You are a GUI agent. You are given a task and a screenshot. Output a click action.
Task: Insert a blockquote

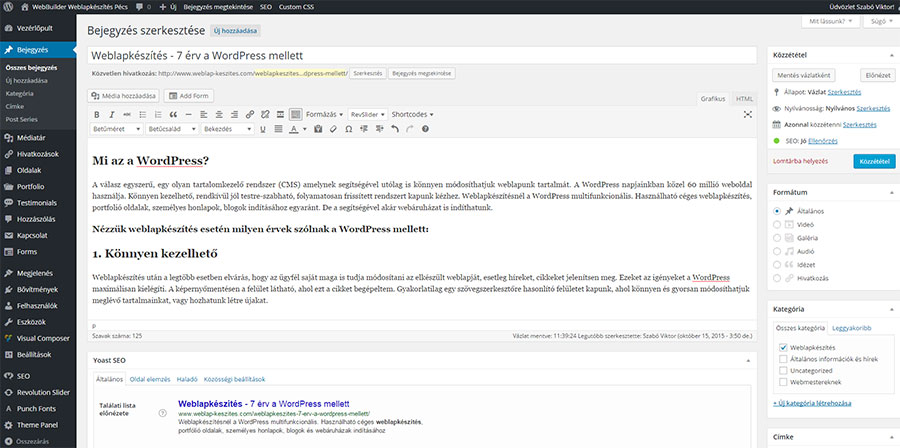173,114
